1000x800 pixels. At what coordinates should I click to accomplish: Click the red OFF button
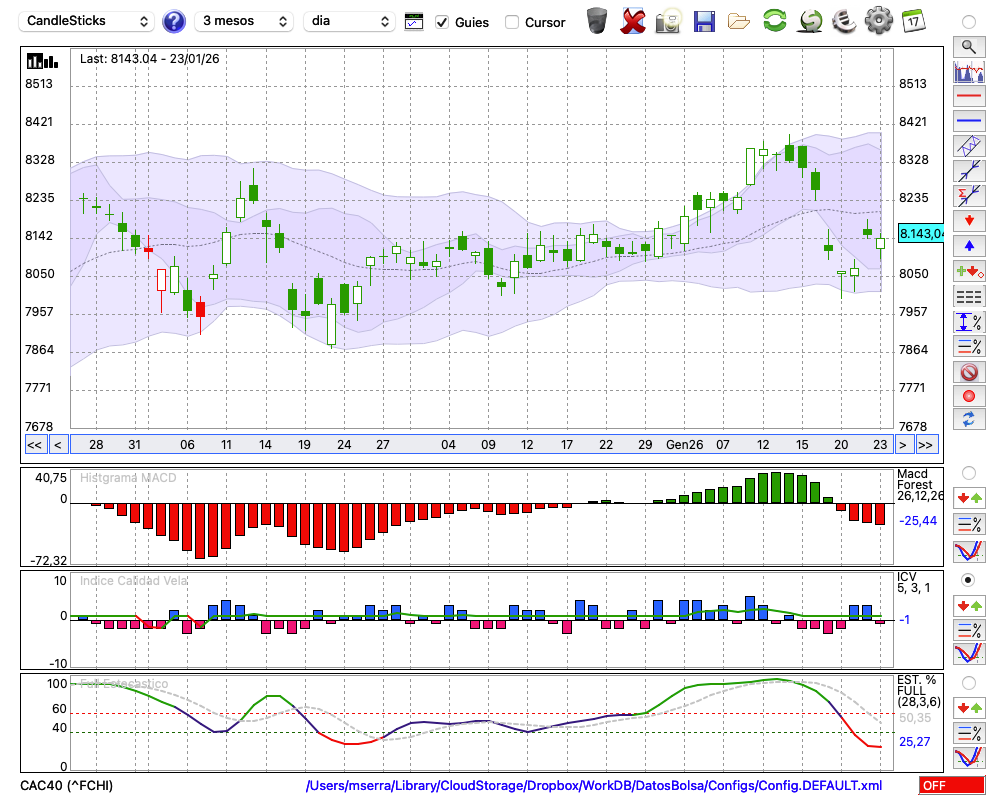point(951,786)
